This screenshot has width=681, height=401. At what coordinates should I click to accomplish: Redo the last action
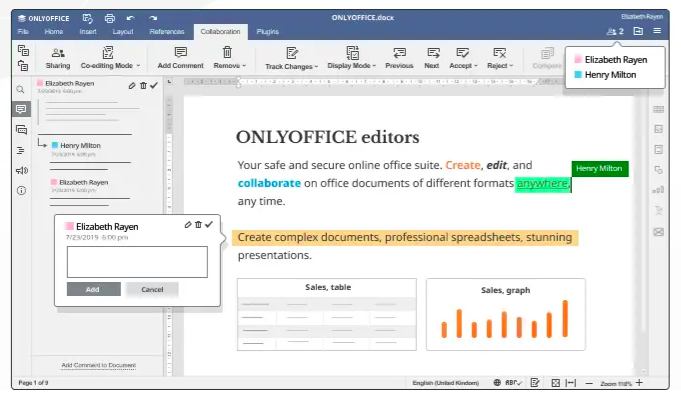[x=153, y=18]
